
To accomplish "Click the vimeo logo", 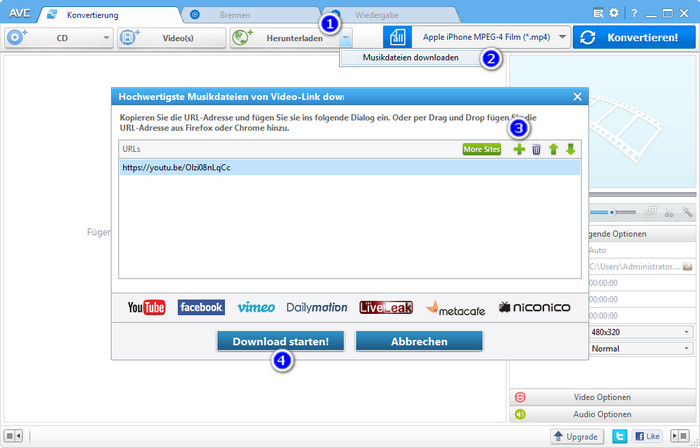I will tap(256, 307).
